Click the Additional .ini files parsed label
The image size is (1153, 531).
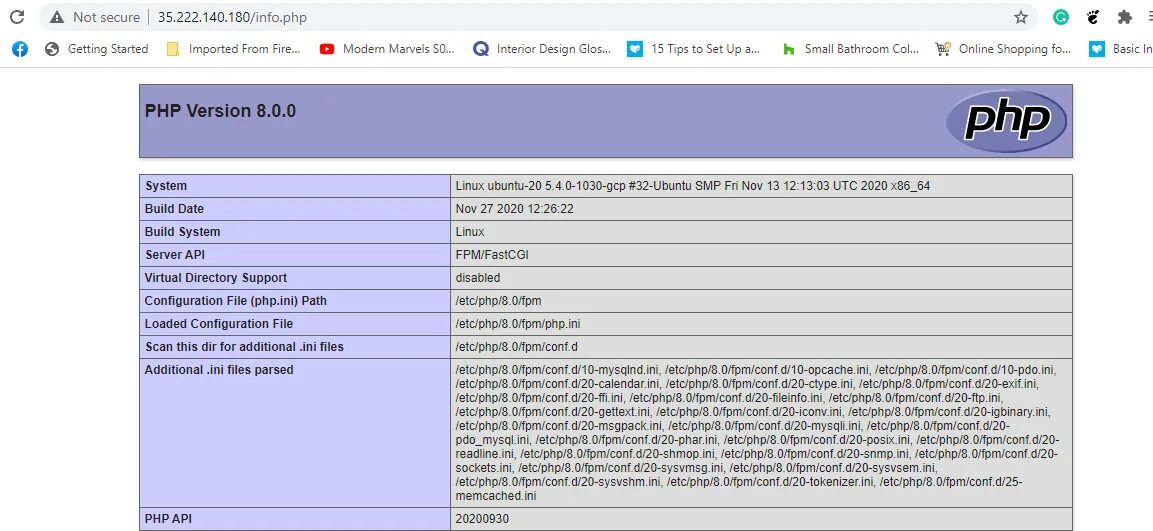pos(219,370)
